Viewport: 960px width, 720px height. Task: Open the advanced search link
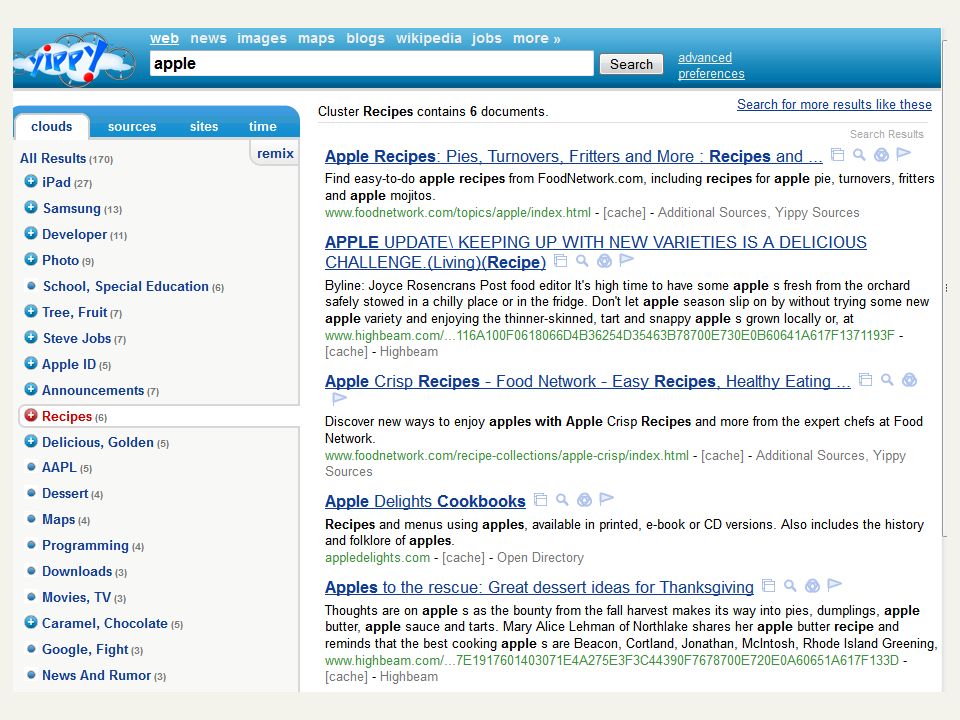(x=705, y=58)
